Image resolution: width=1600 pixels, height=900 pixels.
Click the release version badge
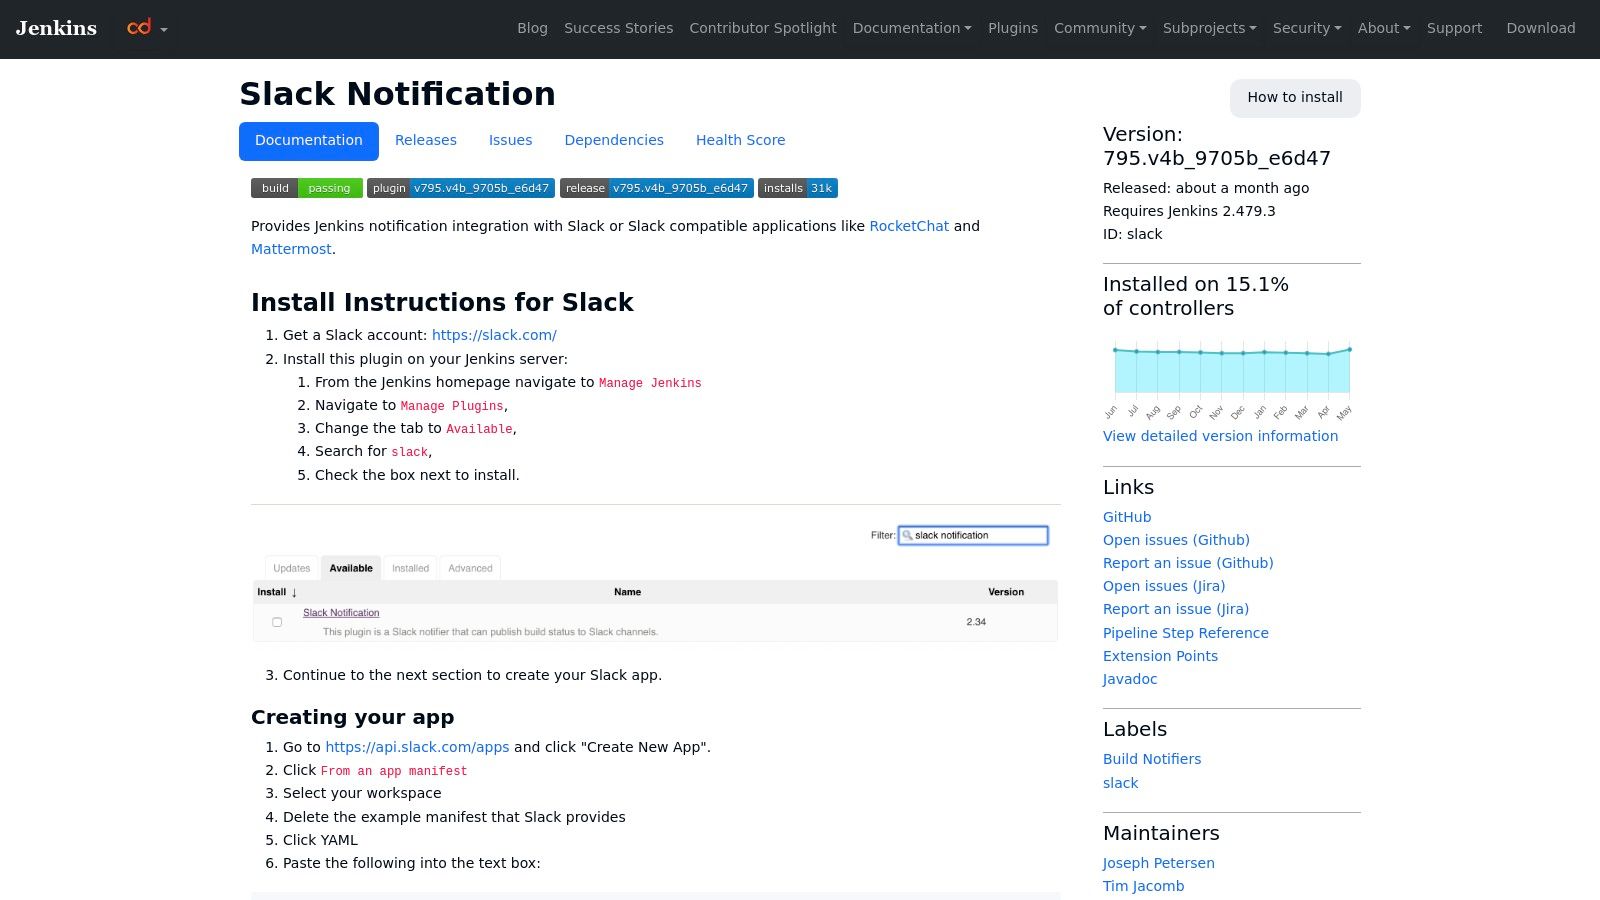[x=657, y=188]
